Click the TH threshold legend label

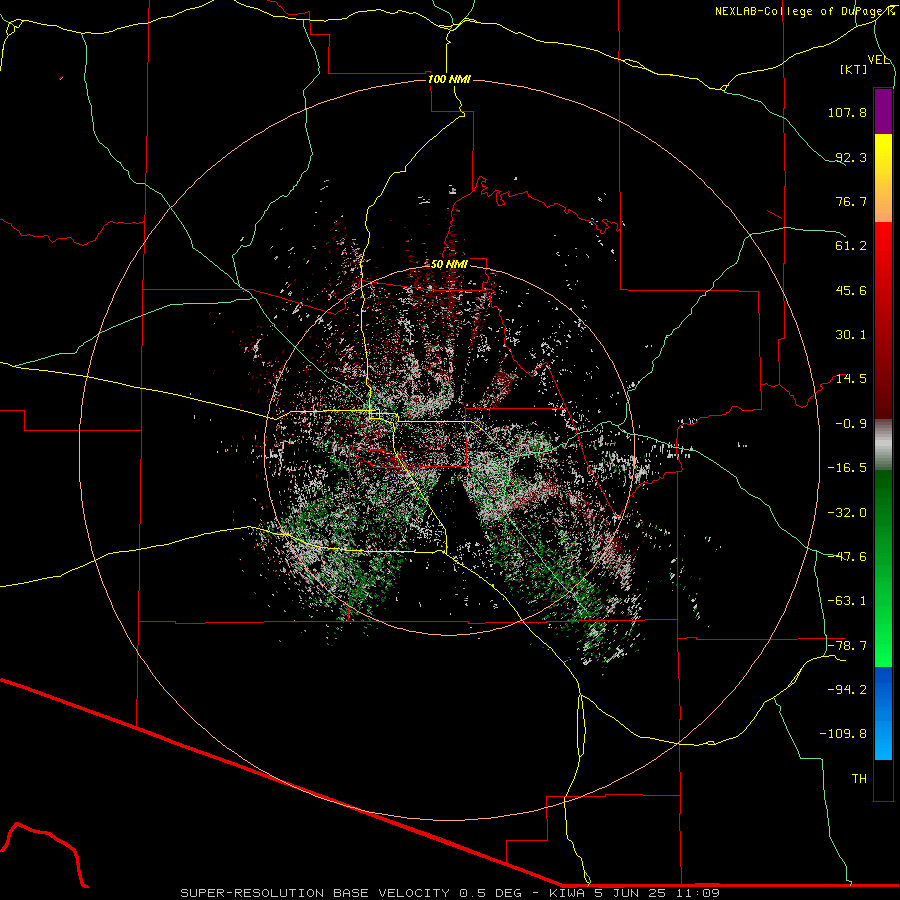click(859, 779)
